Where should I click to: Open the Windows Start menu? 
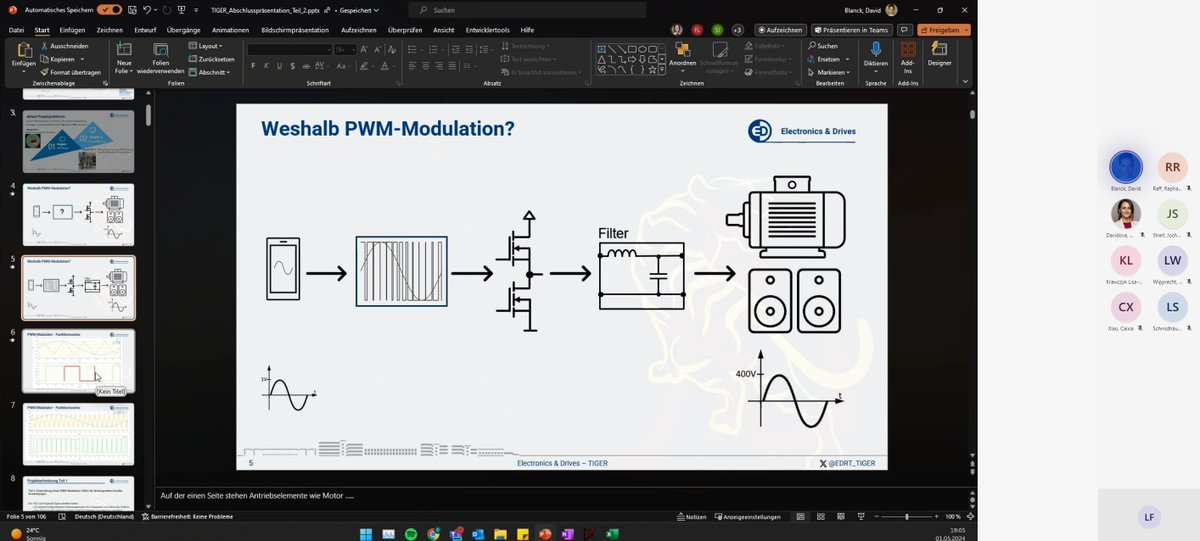tap(365, 534)
